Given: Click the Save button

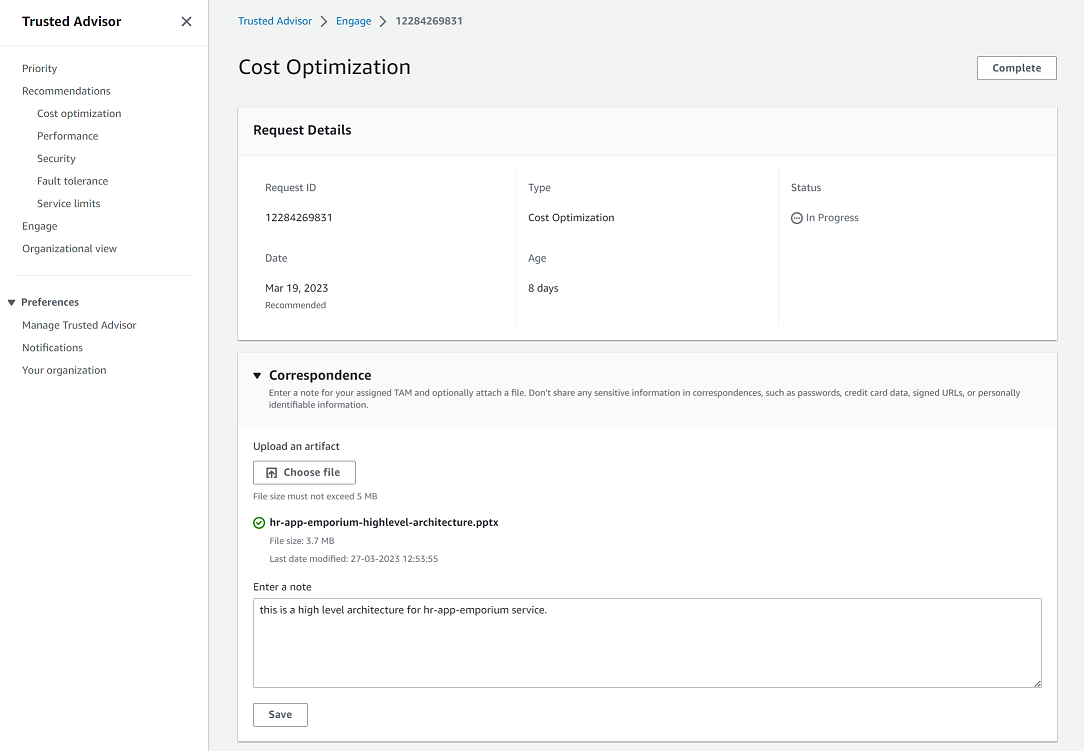Looking at the screenshot, I should [280, 714].
